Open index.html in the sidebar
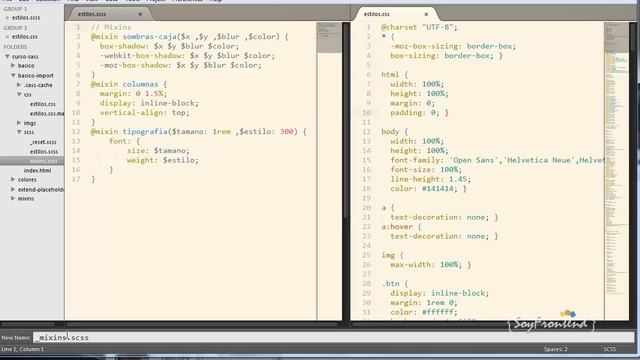Screen dimensions: 640x360 pyautogui.click(x=37, y=171)
